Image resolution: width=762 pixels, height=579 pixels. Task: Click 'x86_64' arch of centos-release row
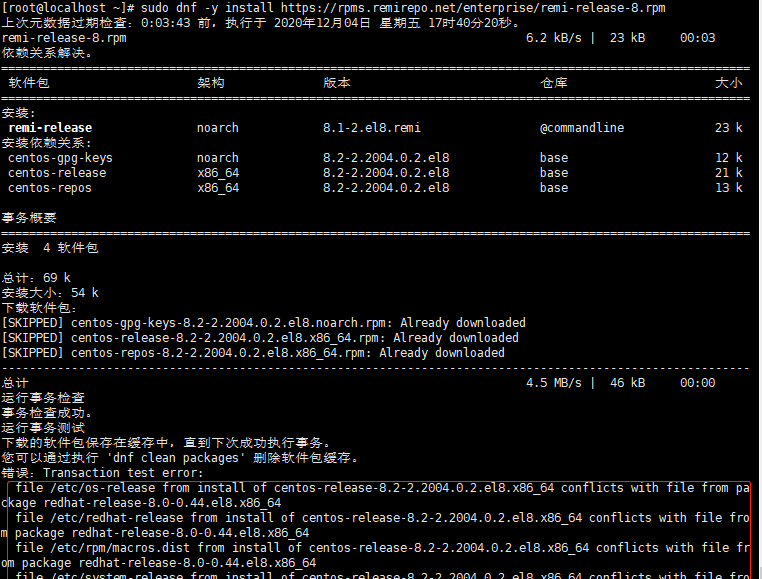(218, 173)
